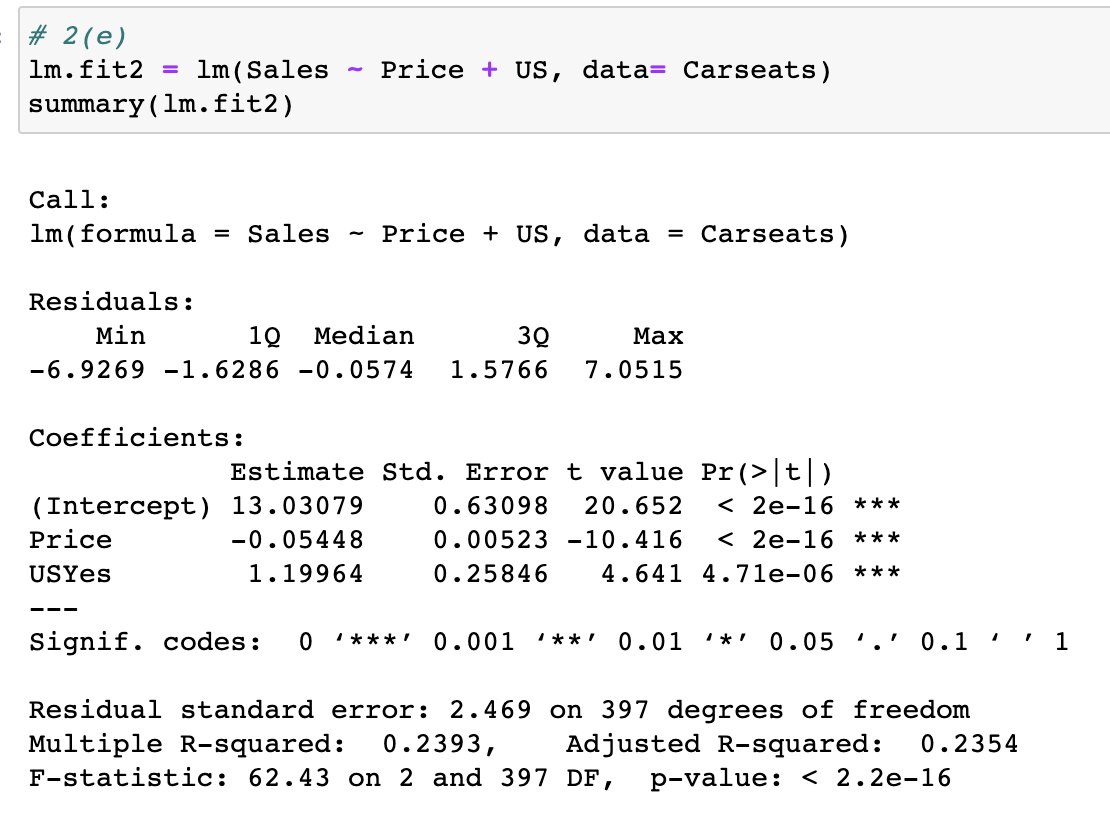The height and width of the screenshot is (832, 1110).
Task: Click the Median residual value -0.0574
Action: point(355,370)
